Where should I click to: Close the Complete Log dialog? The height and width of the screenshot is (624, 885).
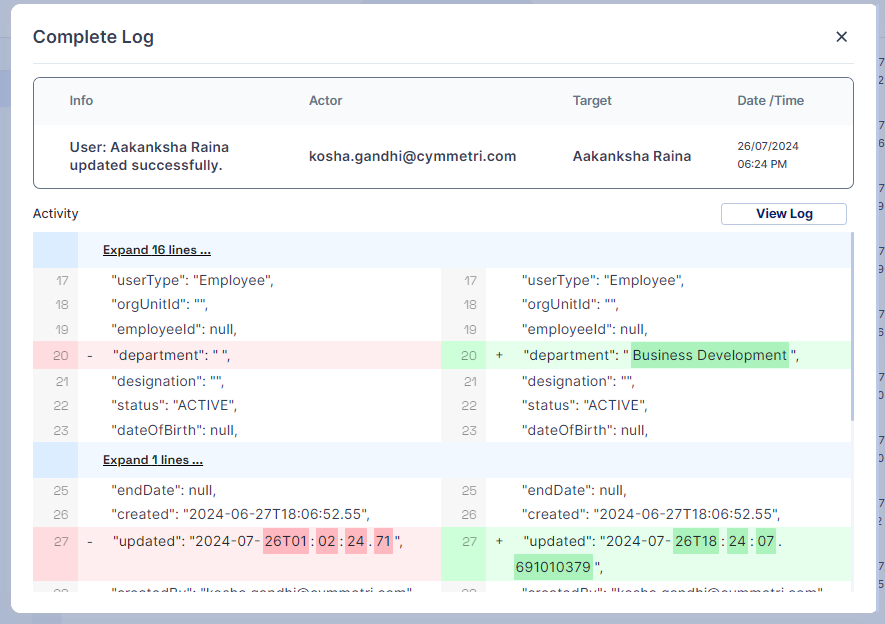841,37
